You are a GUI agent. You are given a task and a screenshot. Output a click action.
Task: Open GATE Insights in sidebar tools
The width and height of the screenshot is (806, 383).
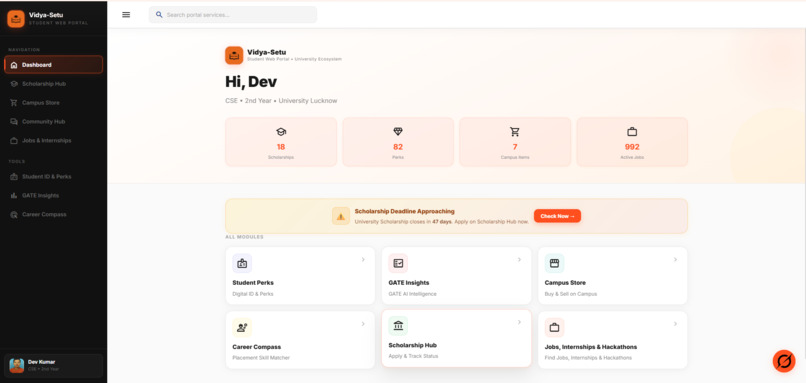53,195
